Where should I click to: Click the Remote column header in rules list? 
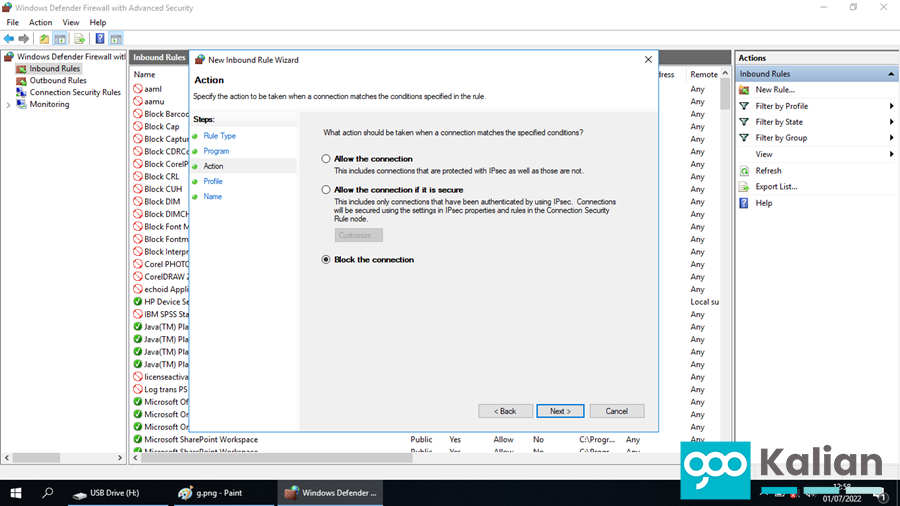[704, 75]
